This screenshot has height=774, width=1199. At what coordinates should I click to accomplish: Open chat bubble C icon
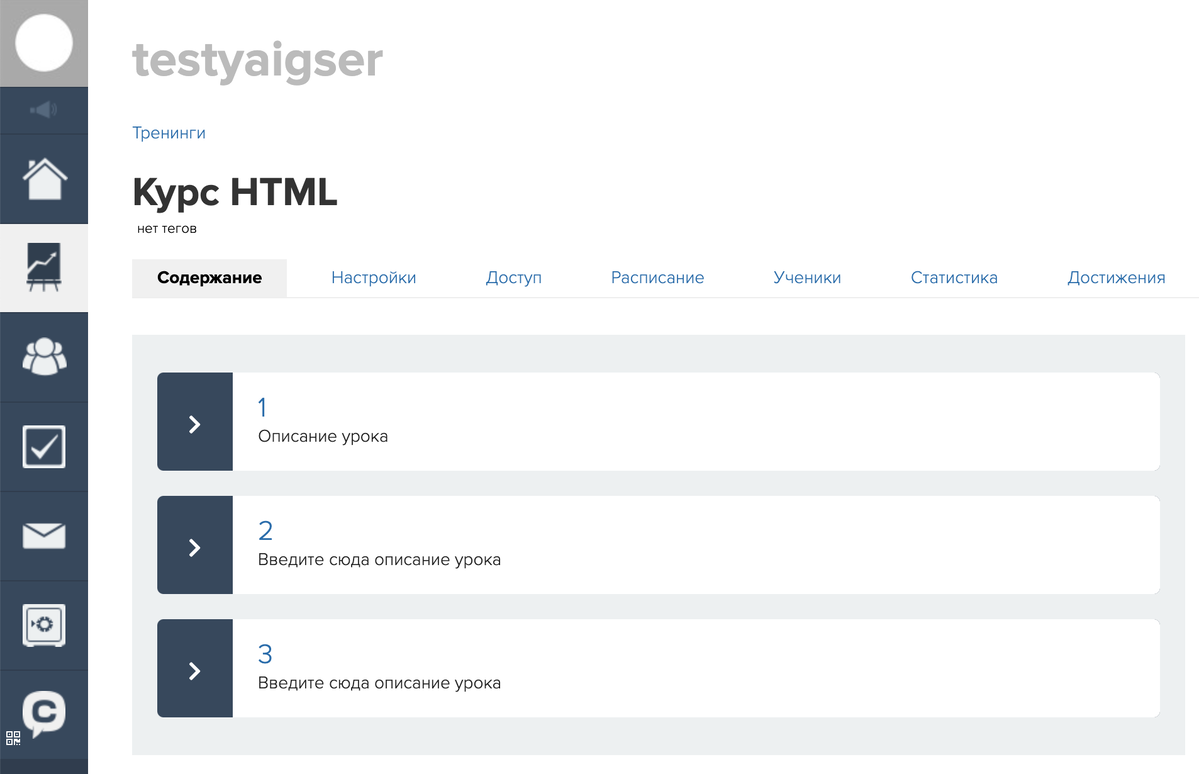44,713
